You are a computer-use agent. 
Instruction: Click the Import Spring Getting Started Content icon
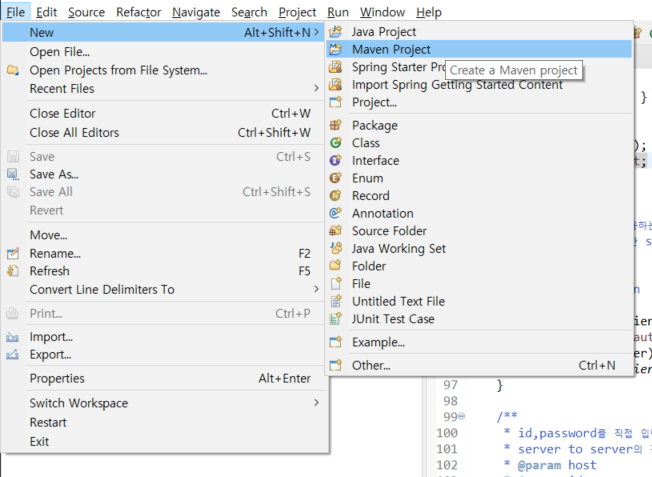coord(336,84)
